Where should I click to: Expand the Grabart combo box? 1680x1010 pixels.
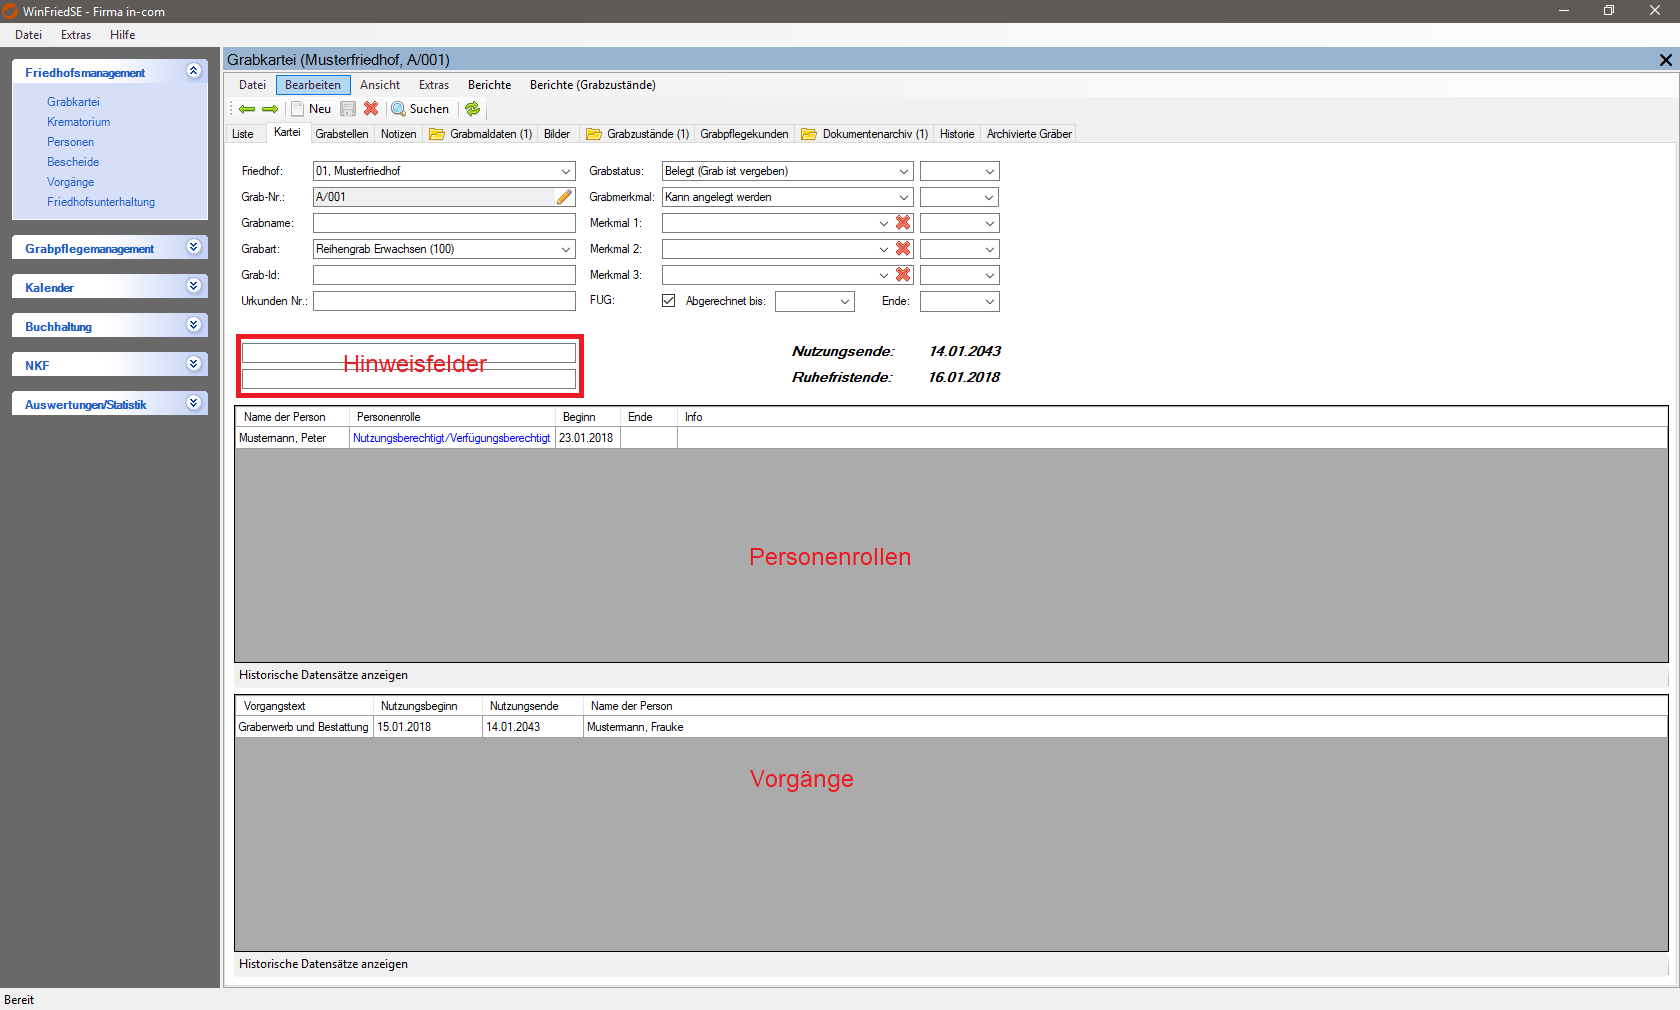click(566, 249)
